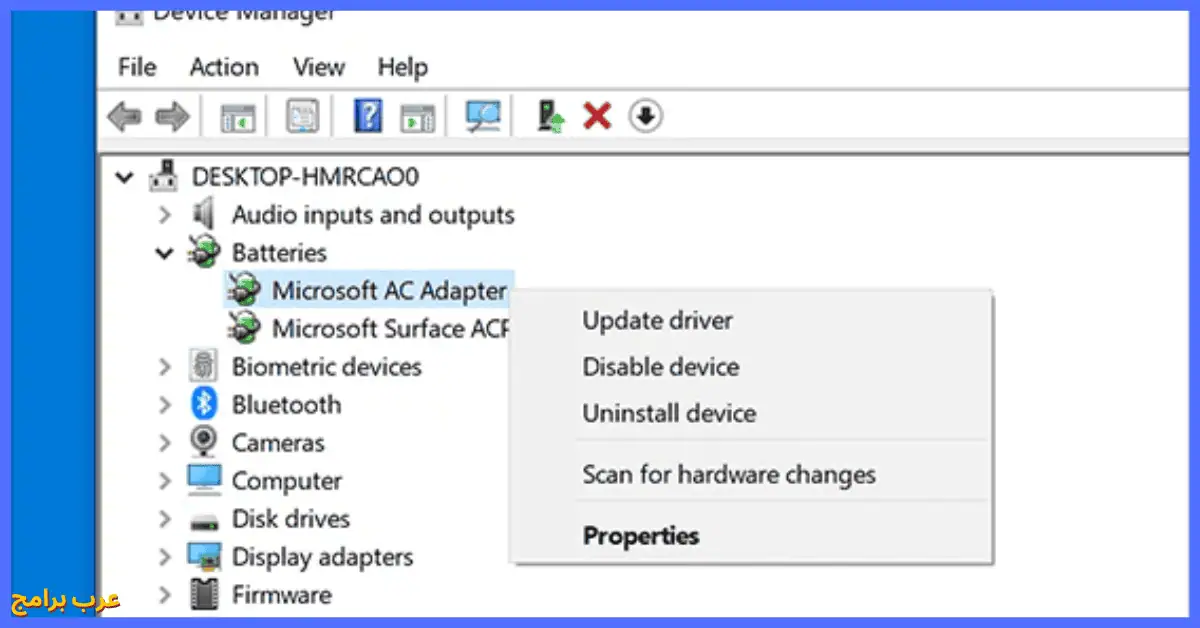Choose Uninstall device from context menu
The width and height of the screenshot is (1200, 628).
[669, 413]
